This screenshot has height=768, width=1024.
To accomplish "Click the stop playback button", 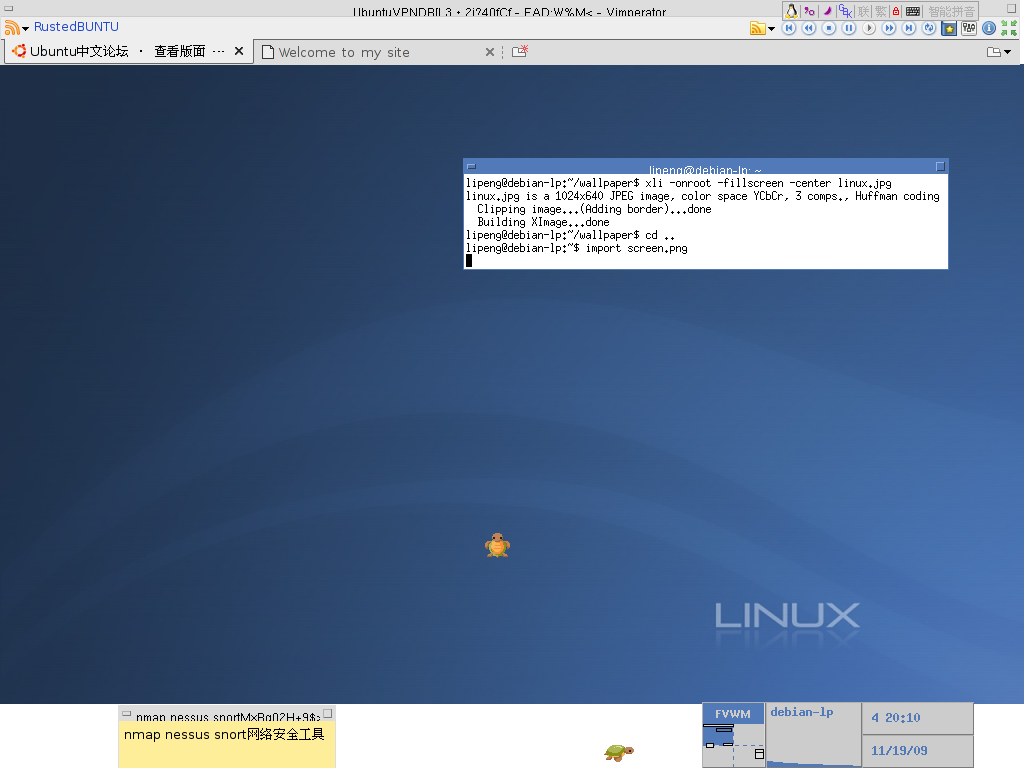I will tap(829, 28).
